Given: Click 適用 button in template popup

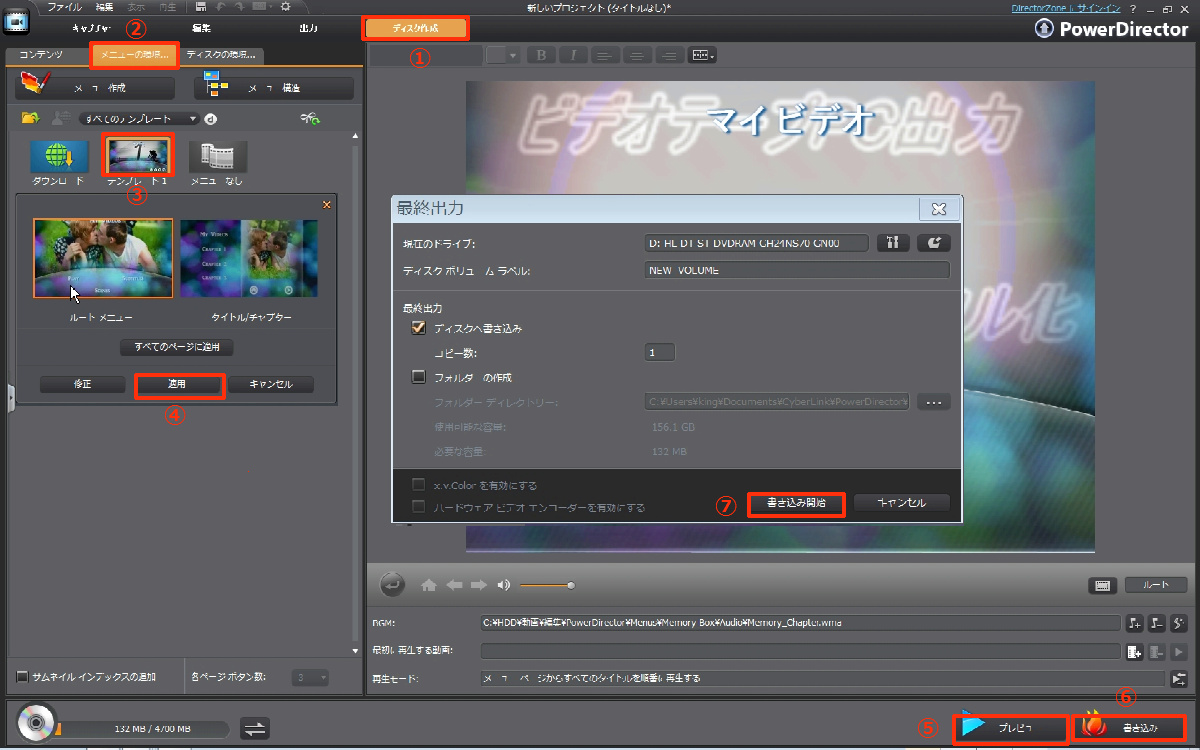Looking at the screenshot, I should (177, 384).
